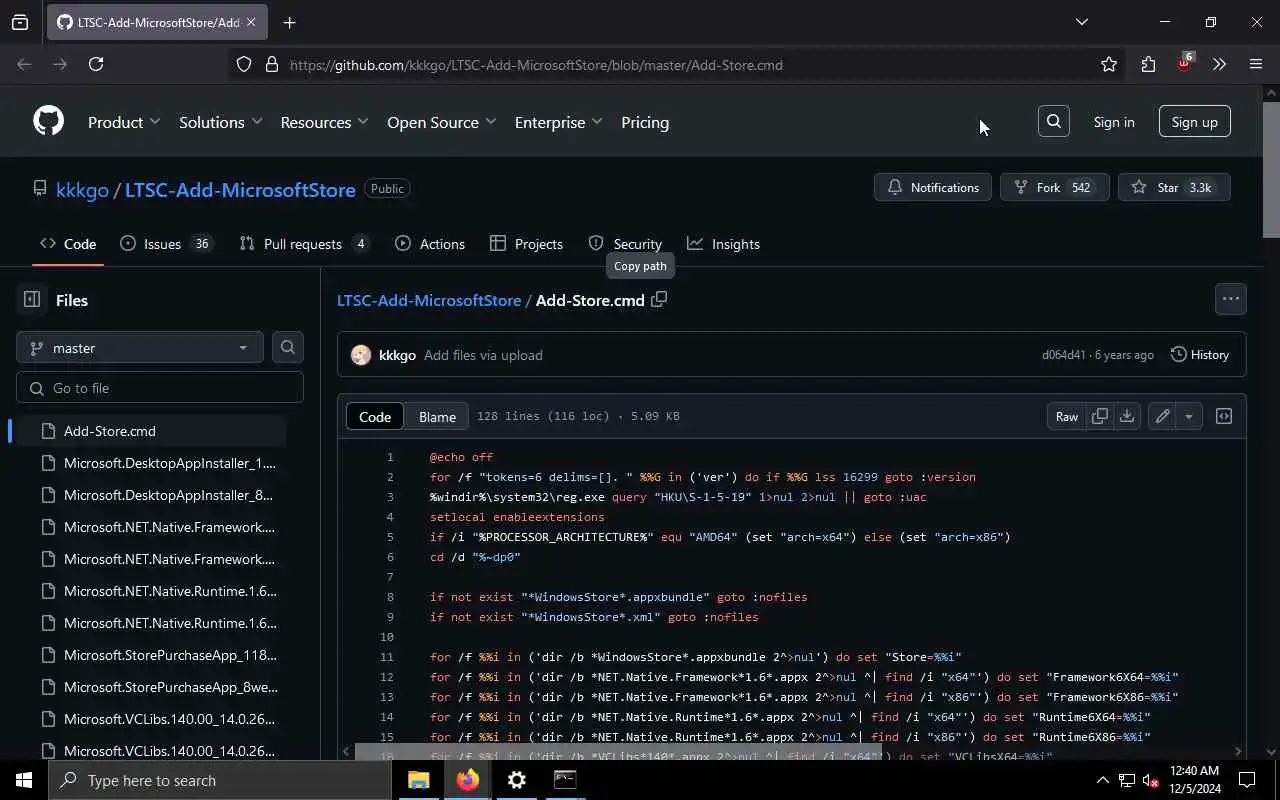Click the Windows taskbar search box
1280x800 pixels.
click(x=220, y=780)
